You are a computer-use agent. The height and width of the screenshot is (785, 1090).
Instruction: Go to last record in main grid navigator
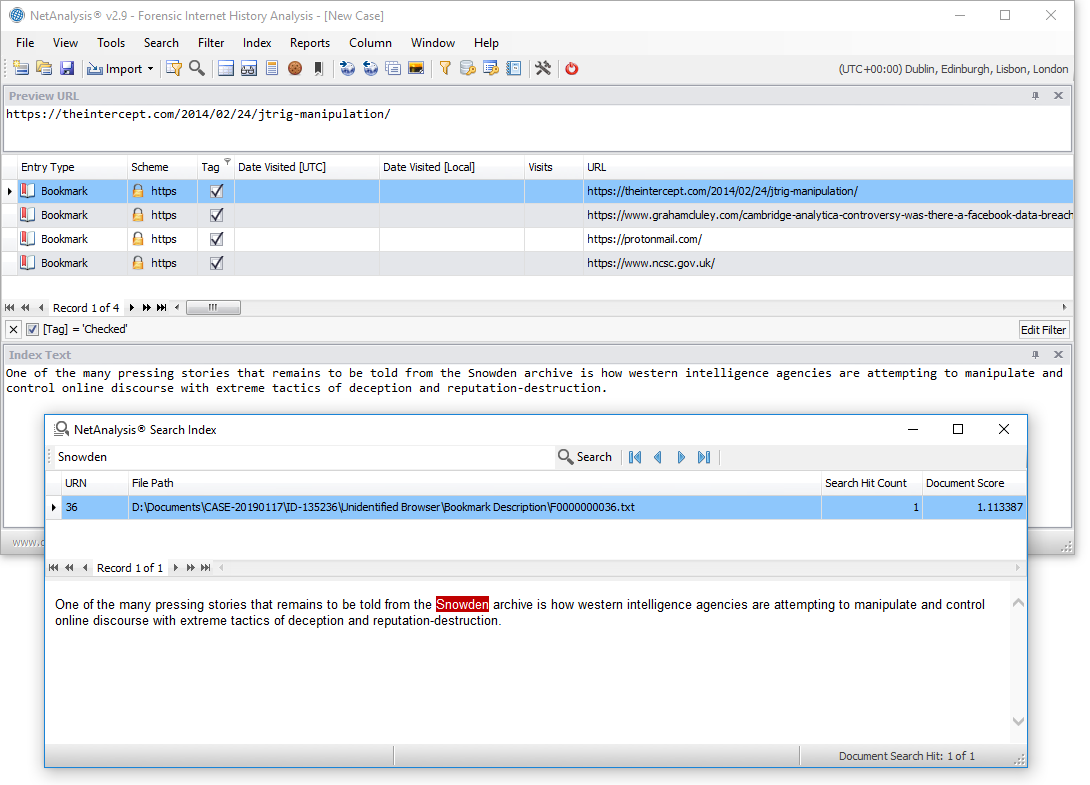point(161,307)
